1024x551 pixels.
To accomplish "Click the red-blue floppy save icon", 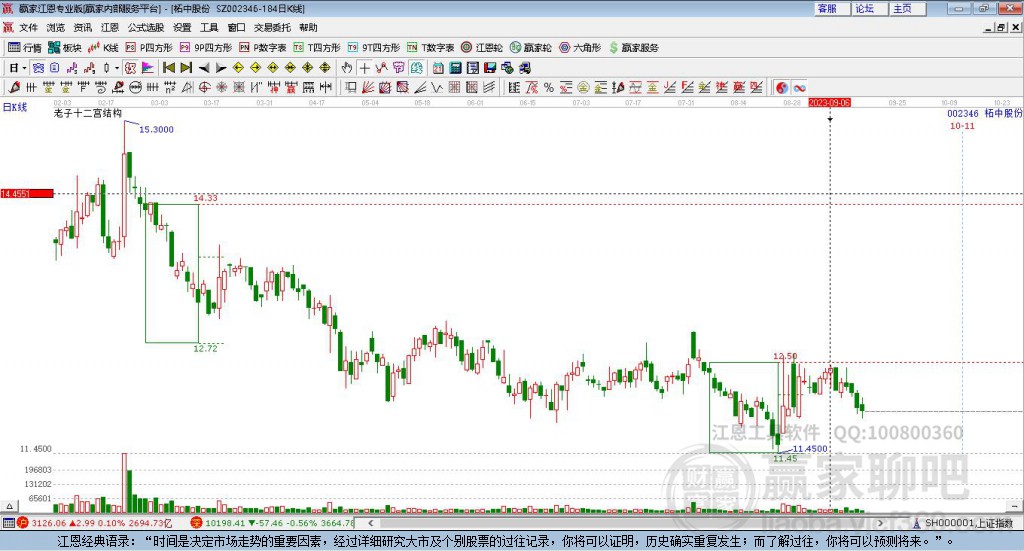I will pyautogui.click(x=490, y=68).
